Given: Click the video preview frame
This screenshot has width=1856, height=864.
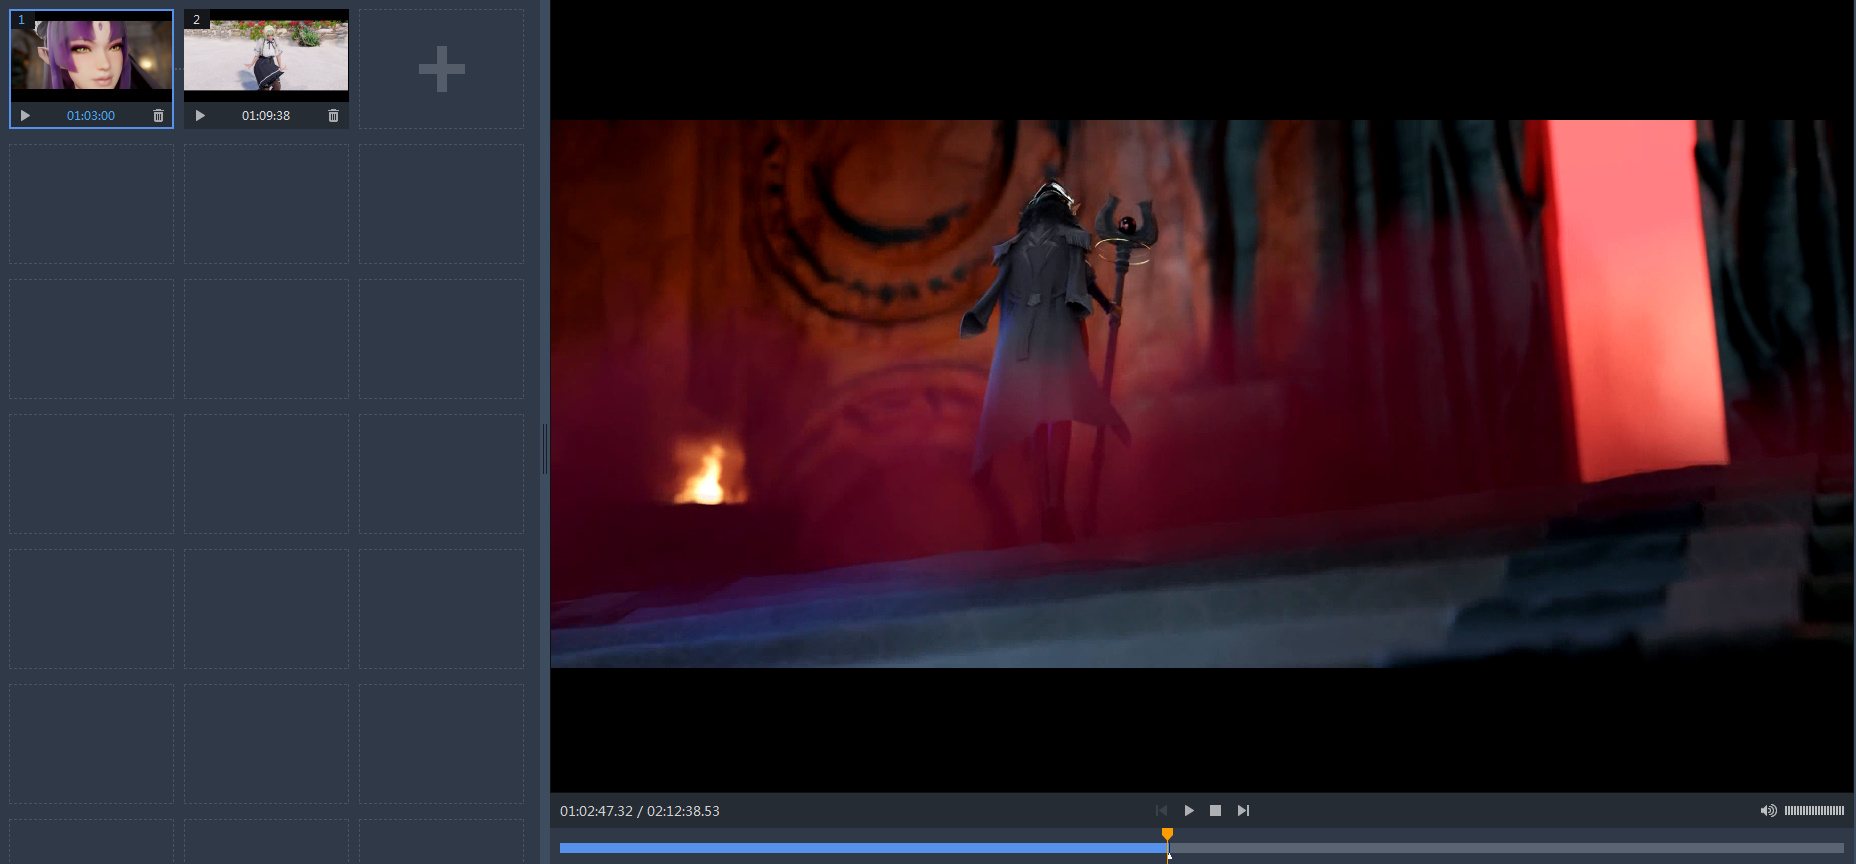Looking at the screenshot, I should point(1202,394).
